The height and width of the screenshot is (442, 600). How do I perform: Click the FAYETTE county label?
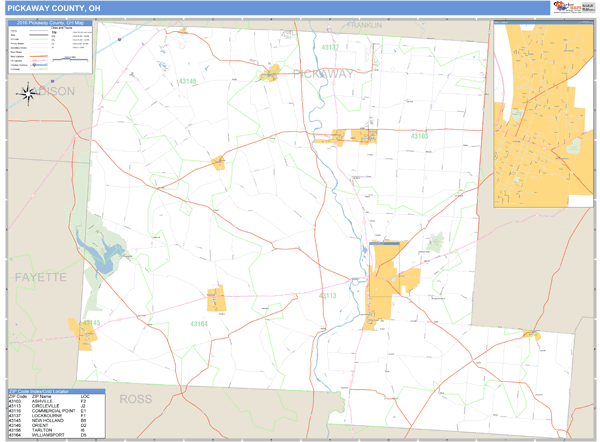(38, 275)
